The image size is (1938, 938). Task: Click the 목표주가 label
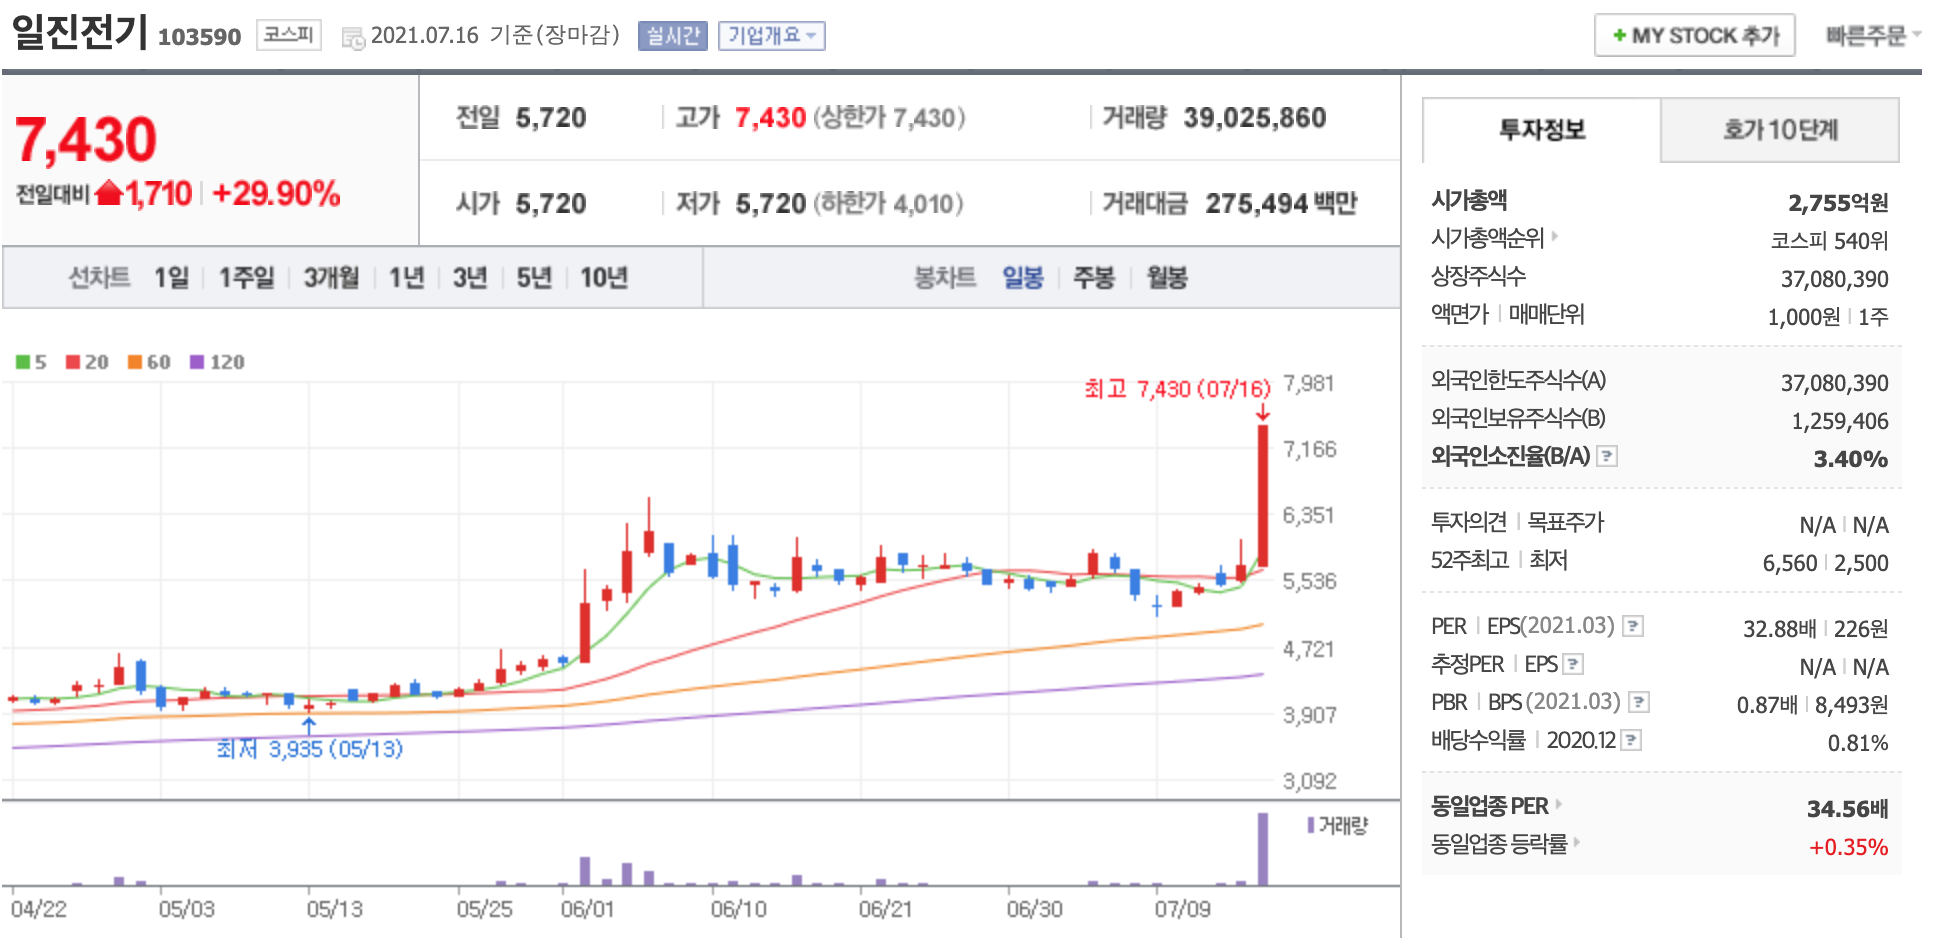1565,522
